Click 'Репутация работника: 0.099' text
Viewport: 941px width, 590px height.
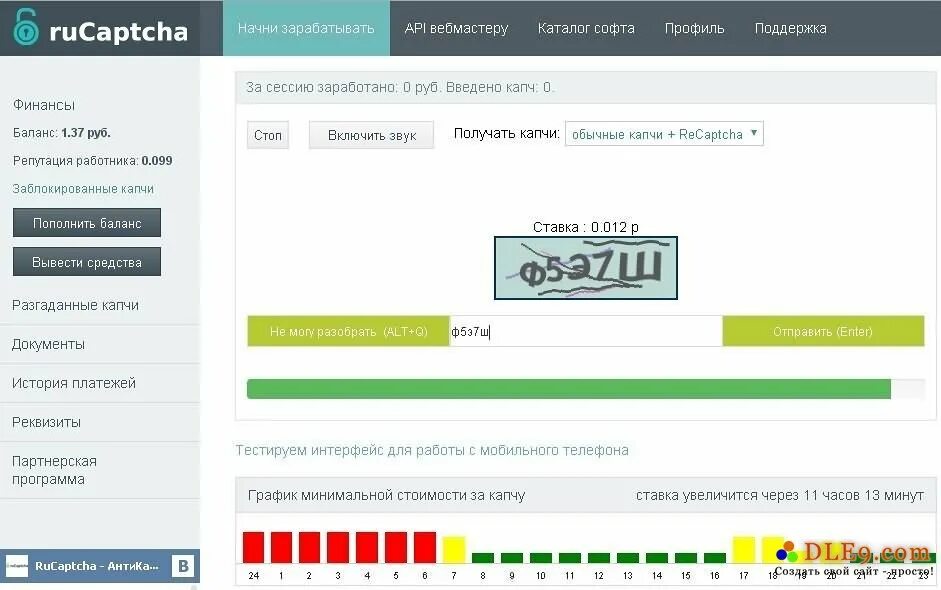tap(92, 160)
